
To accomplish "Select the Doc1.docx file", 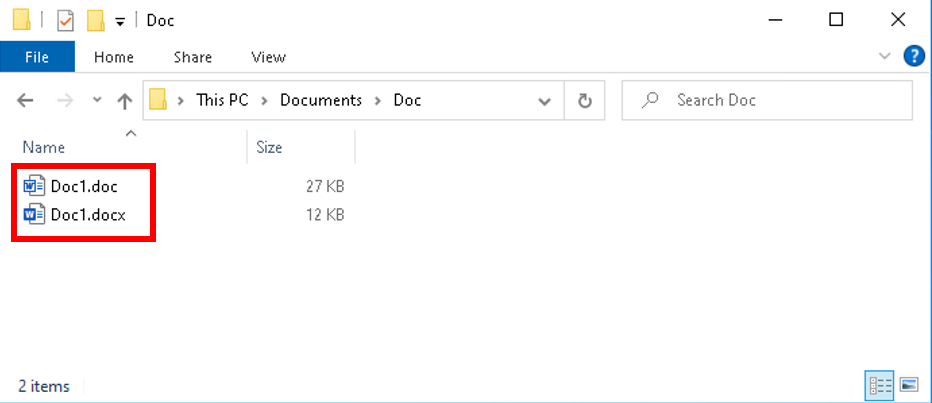I will pyautogui.click(x=87, y=214).
